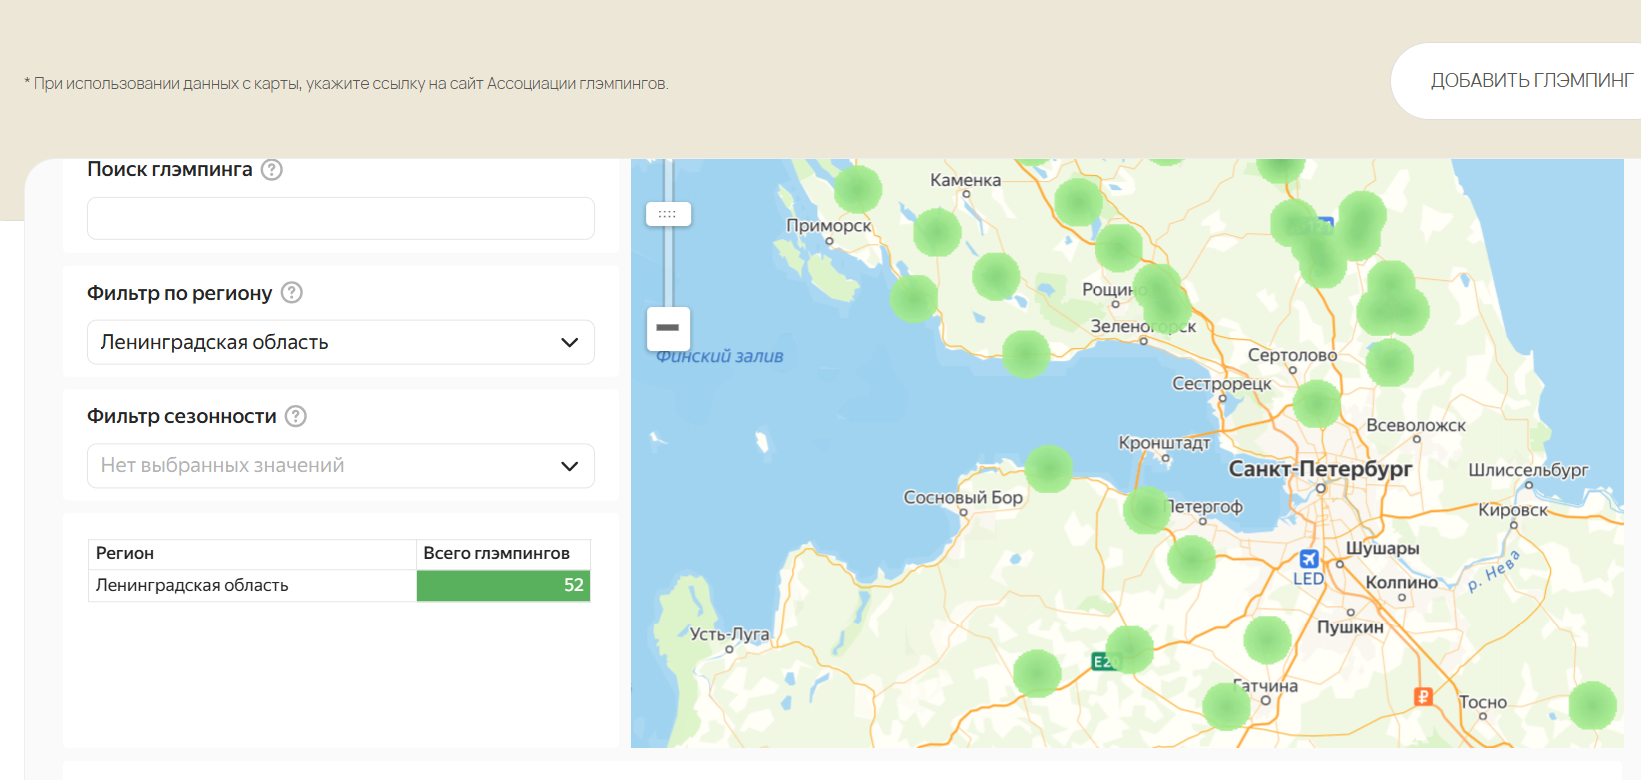Focus the glamping search input field

click(x=340, y=218)
